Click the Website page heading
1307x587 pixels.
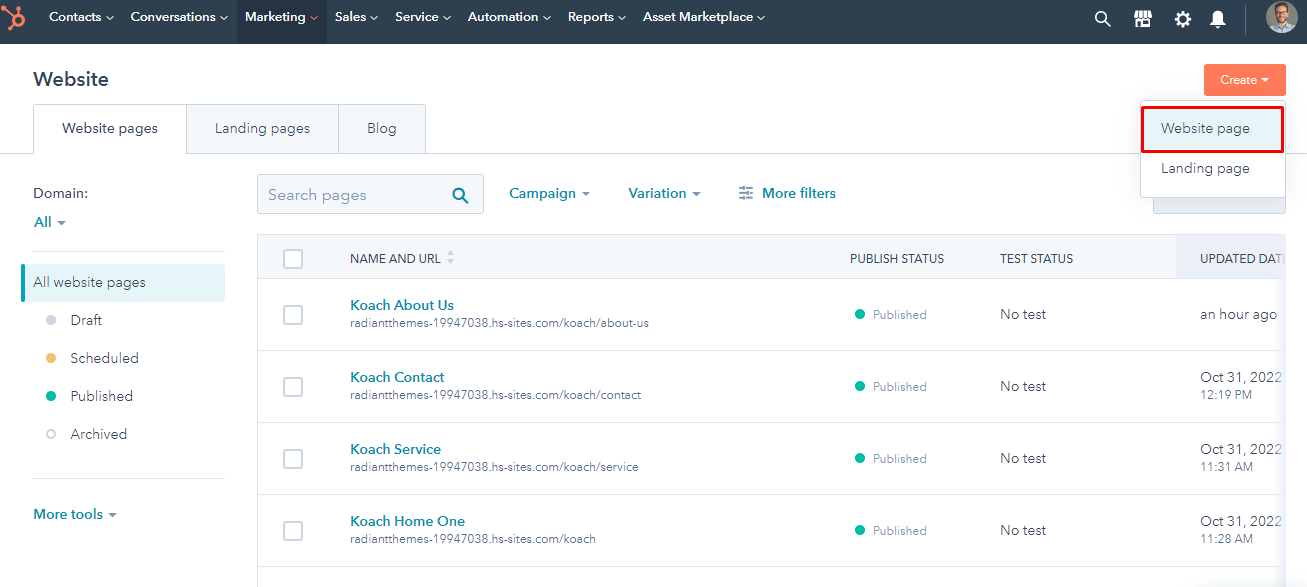[71, 80]
